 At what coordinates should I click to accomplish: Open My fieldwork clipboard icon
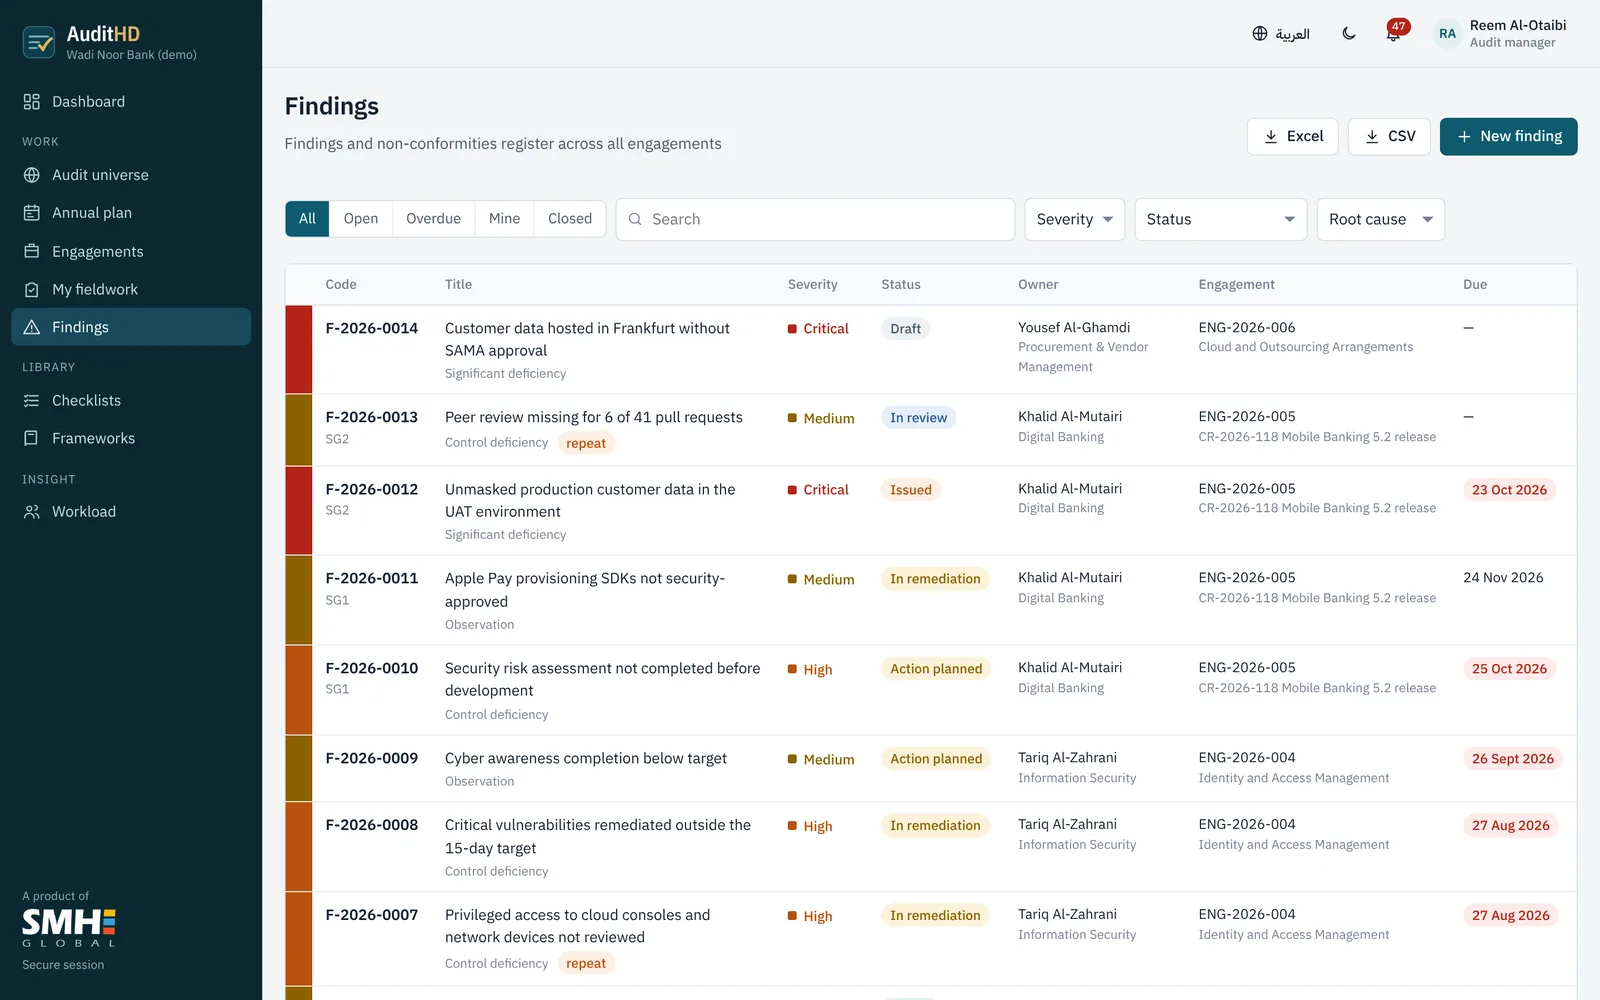32,290
